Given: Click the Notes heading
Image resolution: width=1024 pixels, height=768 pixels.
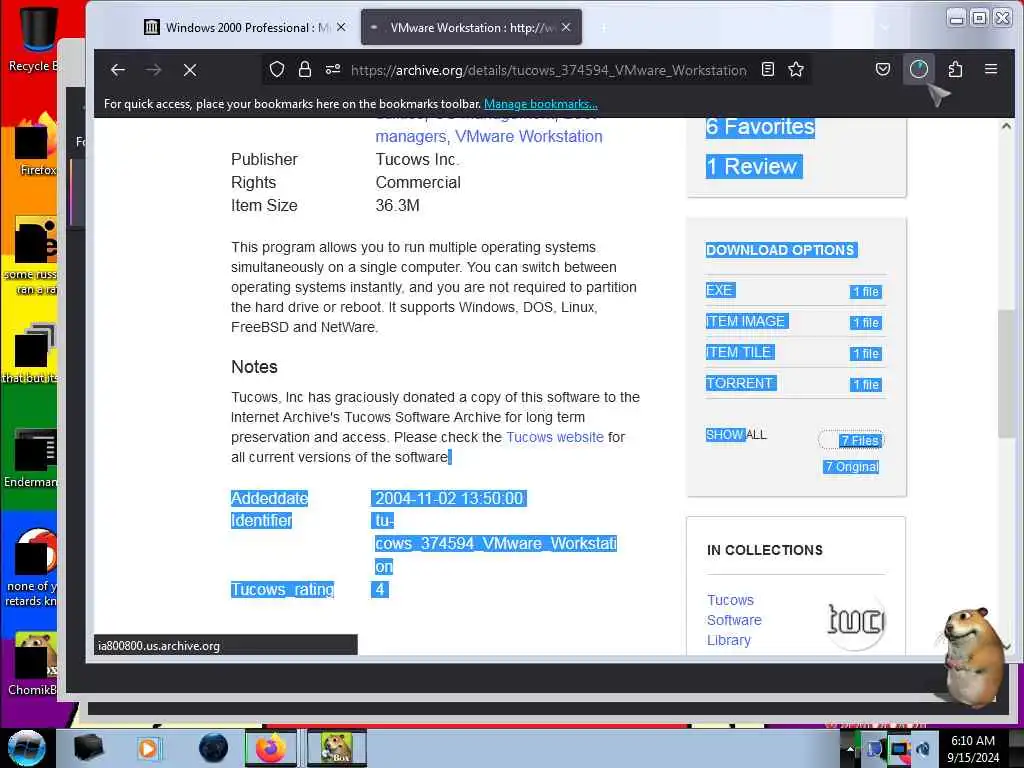Looking at the screenshot, I should (254, 367).
